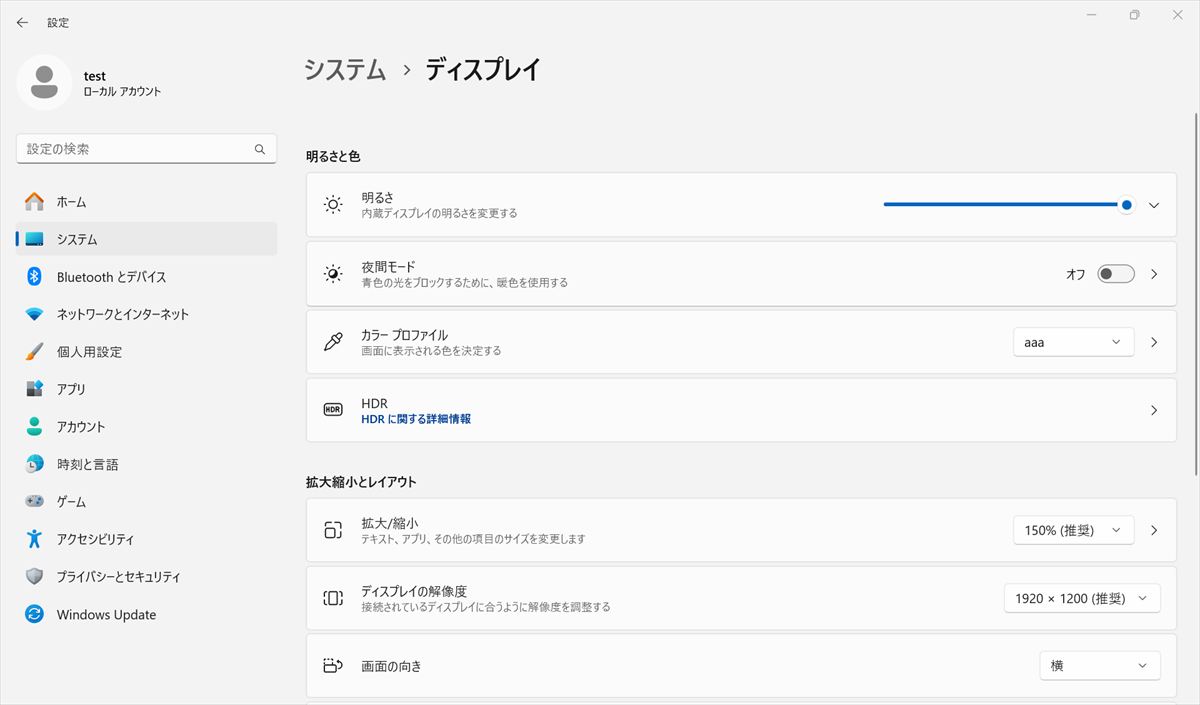Click システム in the breadcrumb
This screenshot has width=1200, height=705.
tap(345, 70)
